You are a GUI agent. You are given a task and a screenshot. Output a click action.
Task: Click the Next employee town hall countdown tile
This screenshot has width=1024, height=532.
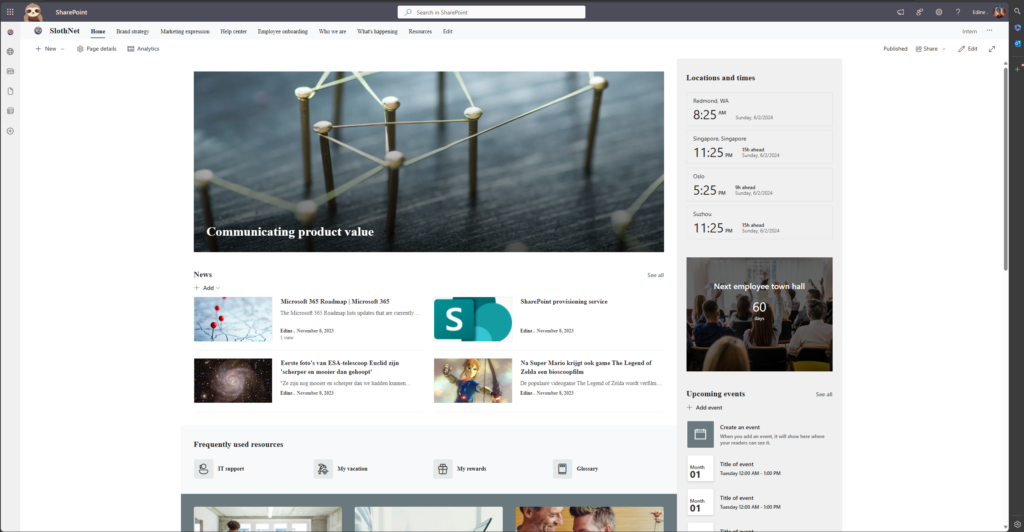click(759, 314)
